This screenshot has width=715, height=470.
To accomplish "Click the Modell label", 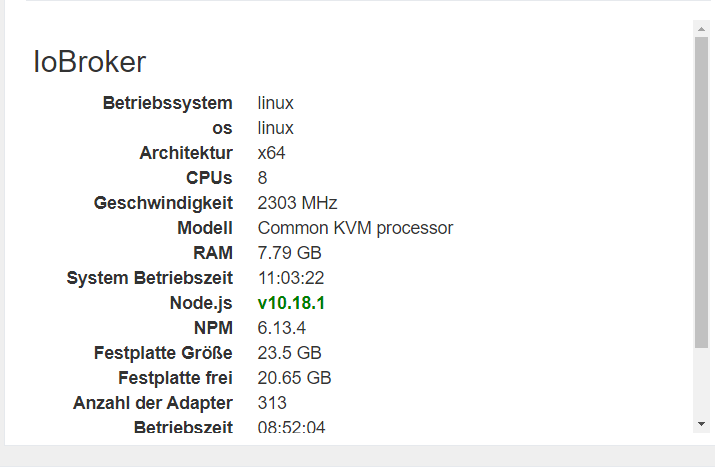I will pos(205,228).
